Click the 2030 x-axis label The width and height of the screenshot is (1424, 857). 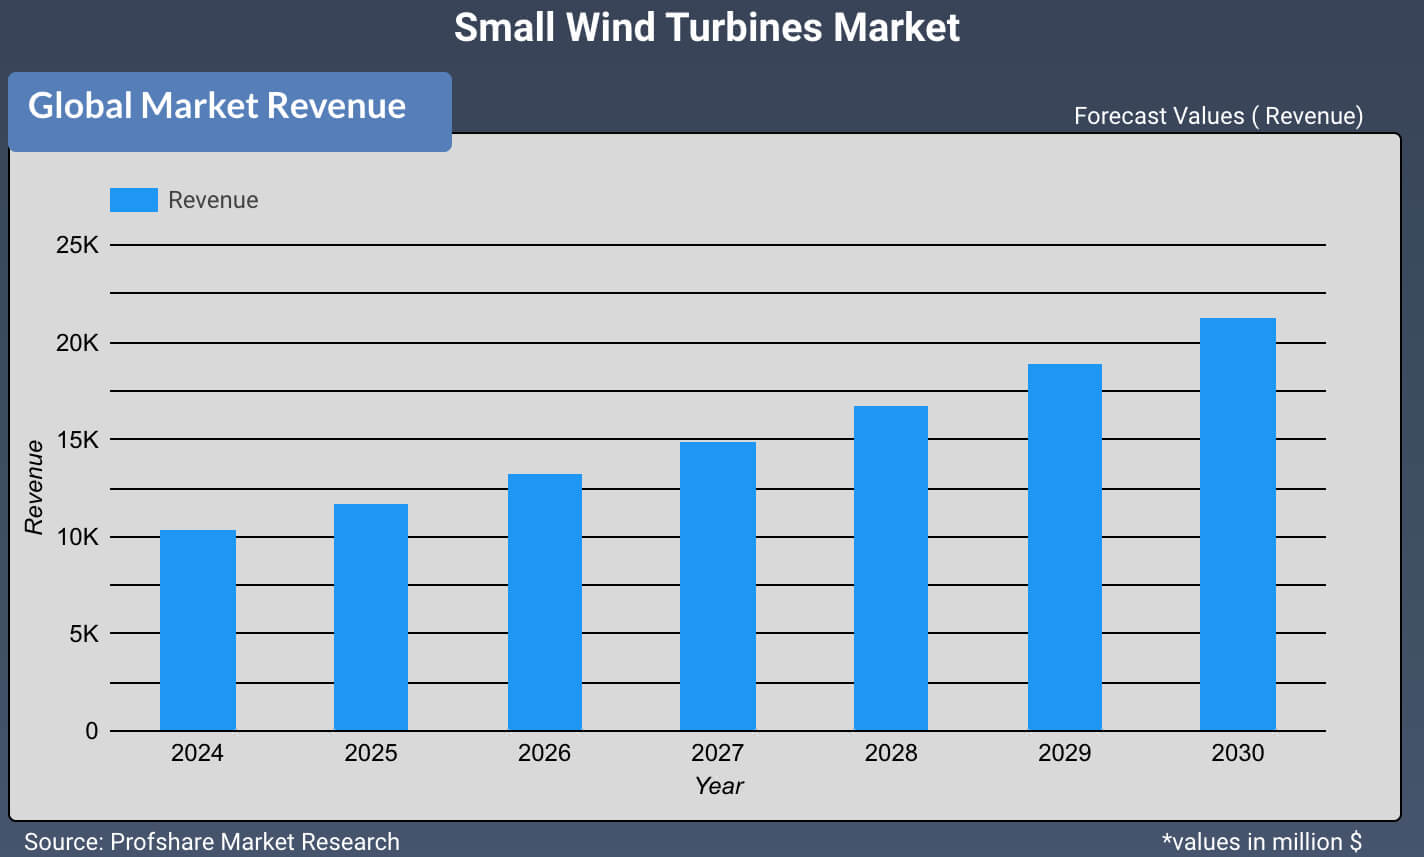click(1238, 753)
